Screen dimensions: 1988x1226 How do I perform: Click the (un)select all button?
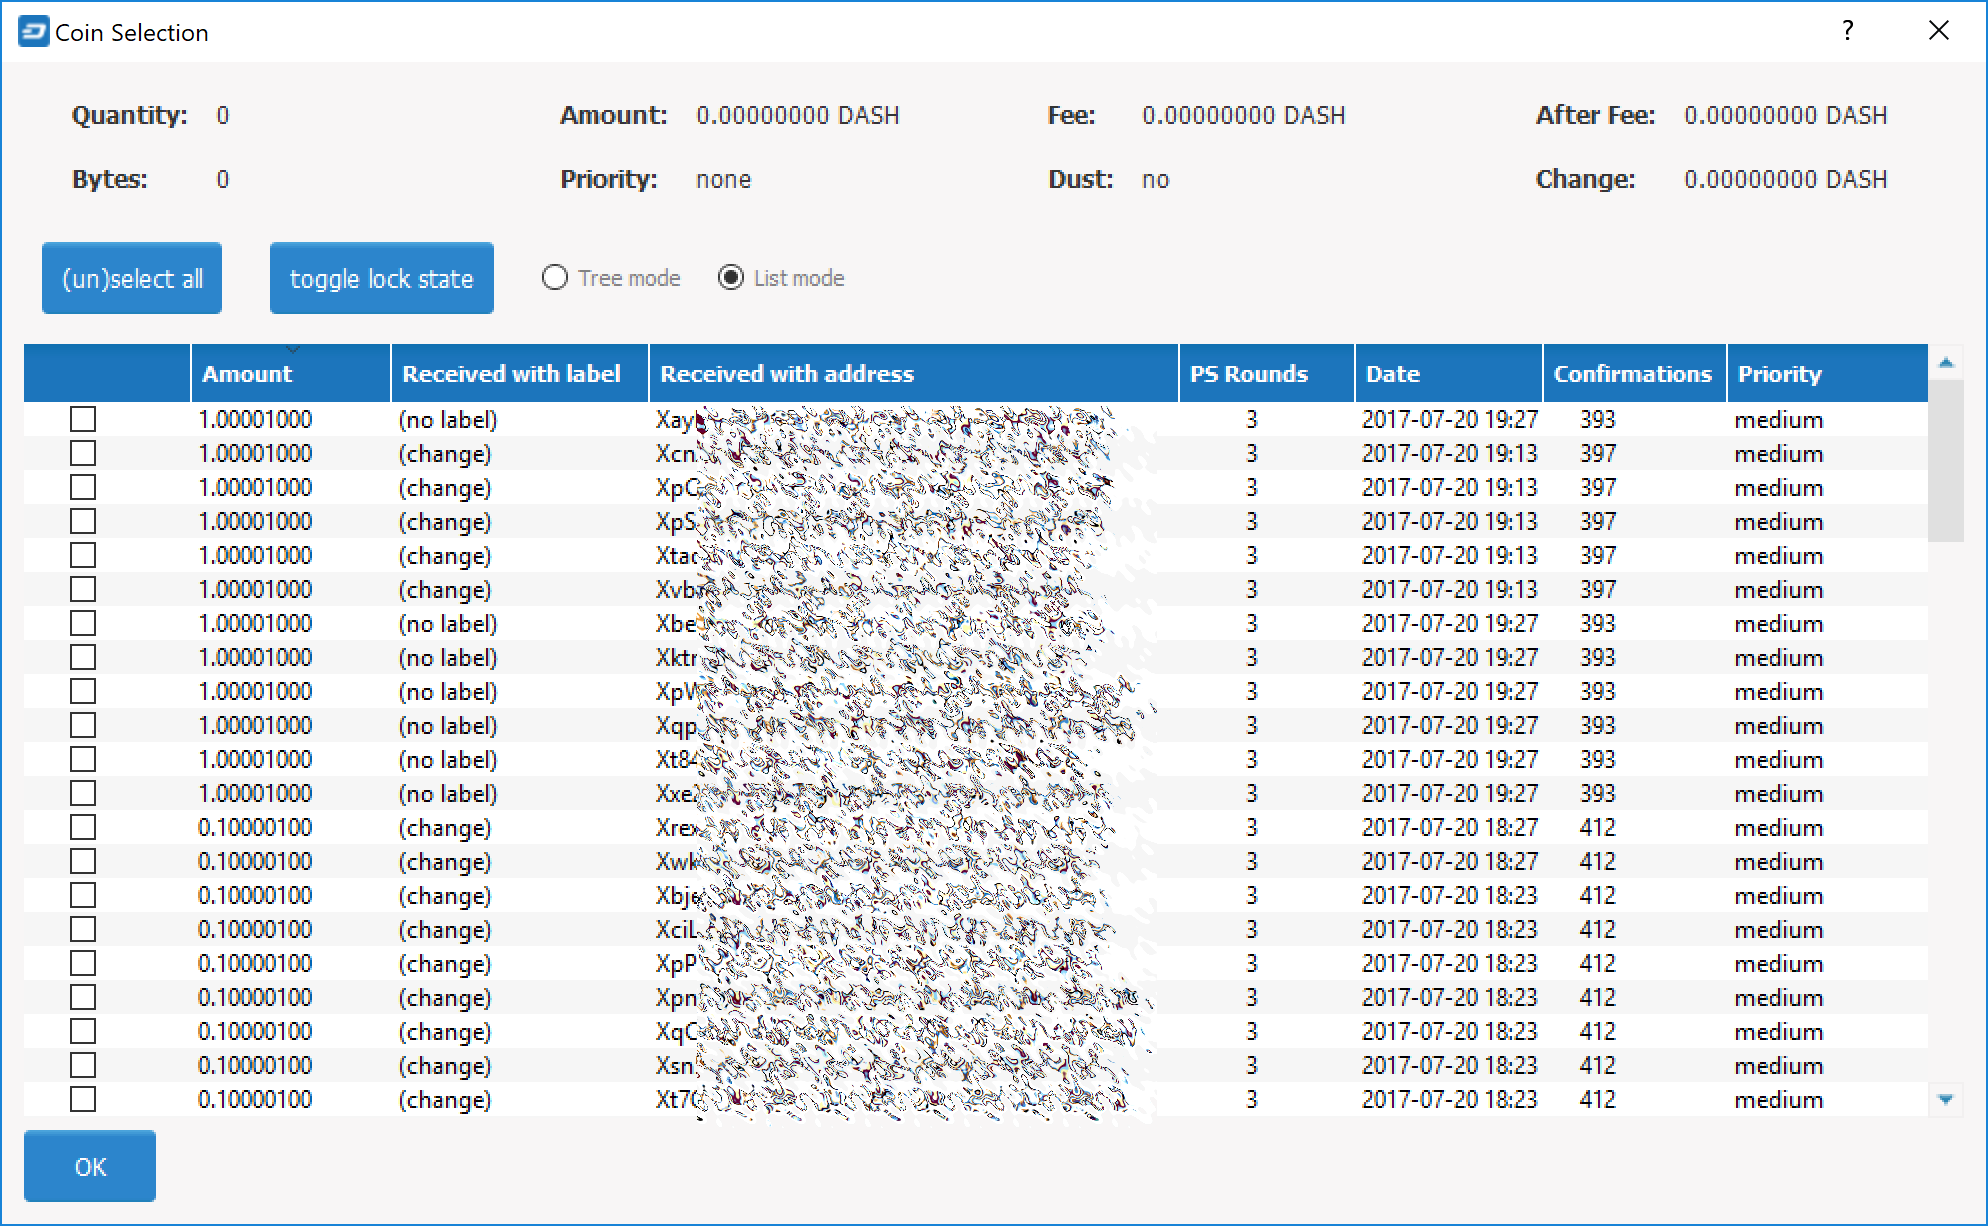click(132, 278)
